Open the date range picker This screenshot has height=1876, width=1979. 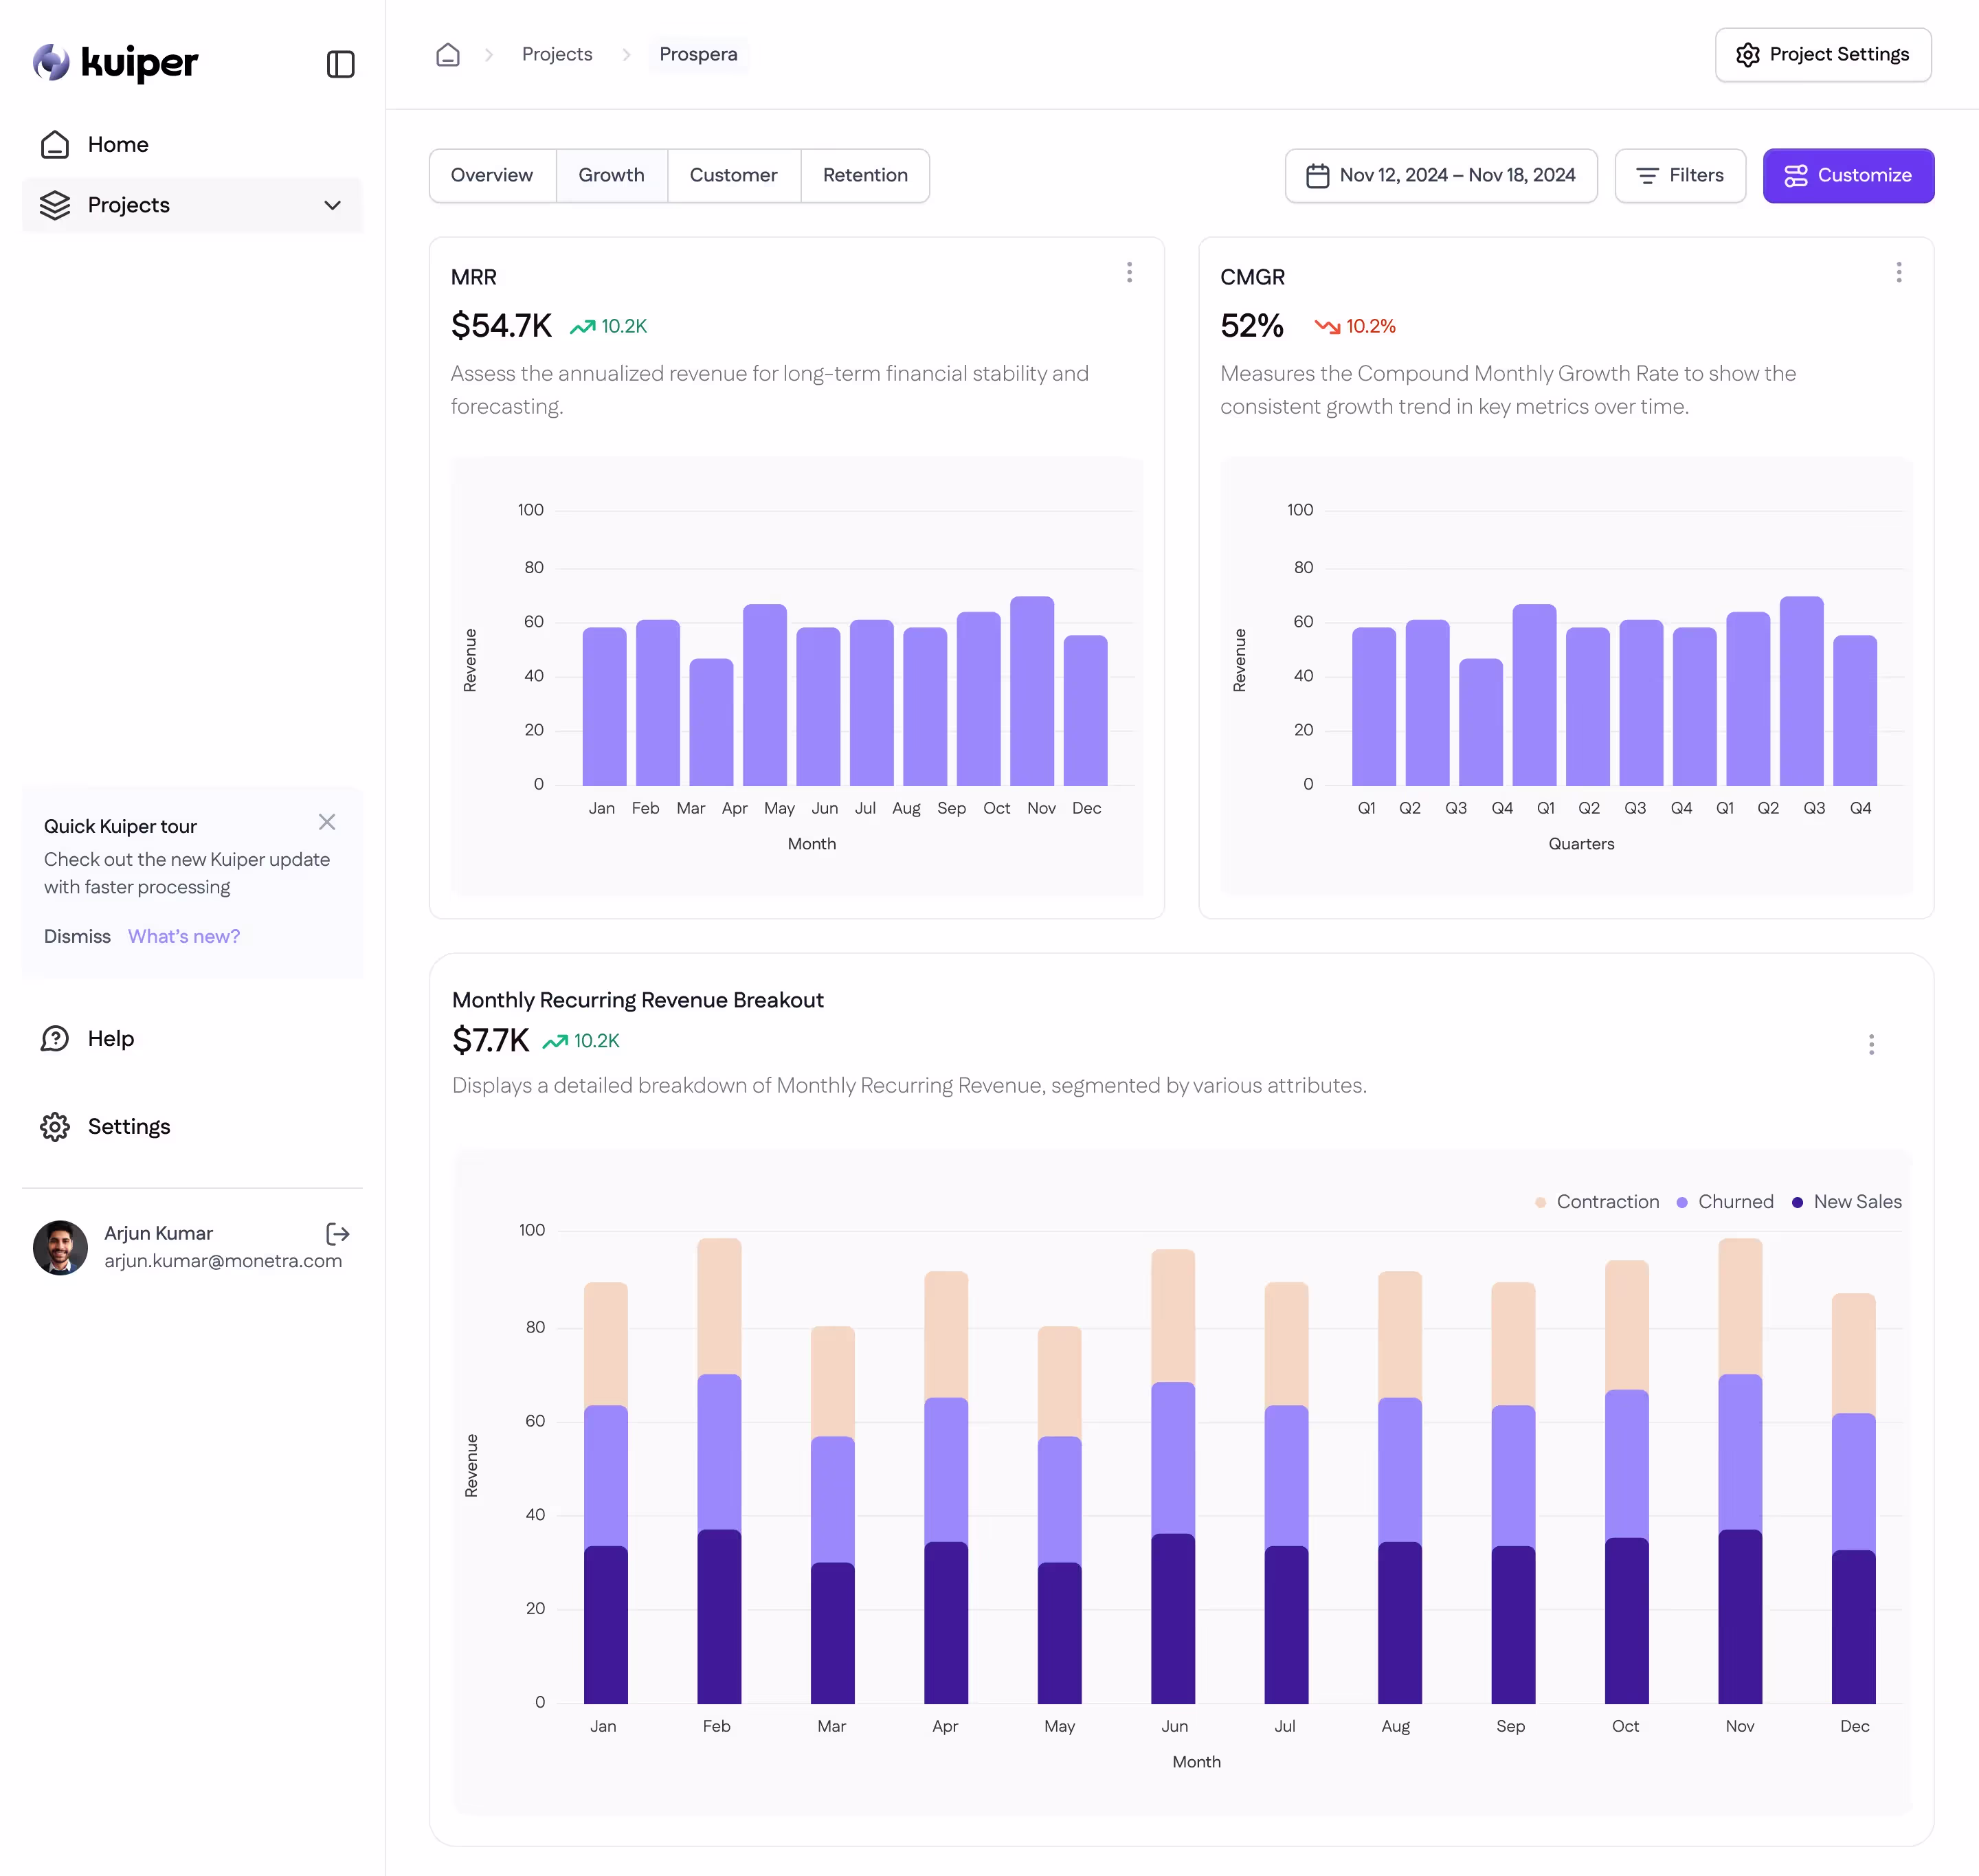1440,175
